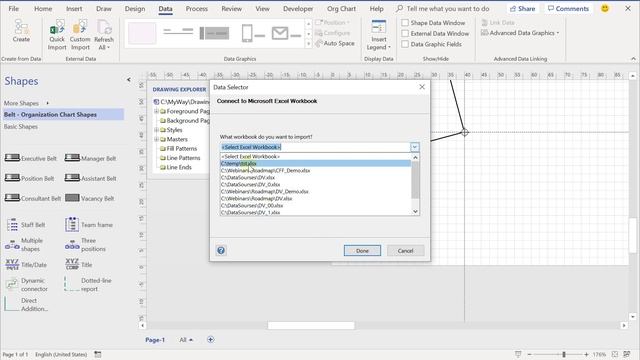Open Quick Import from Excel
The image size is (640, 360).
point(57,36)
